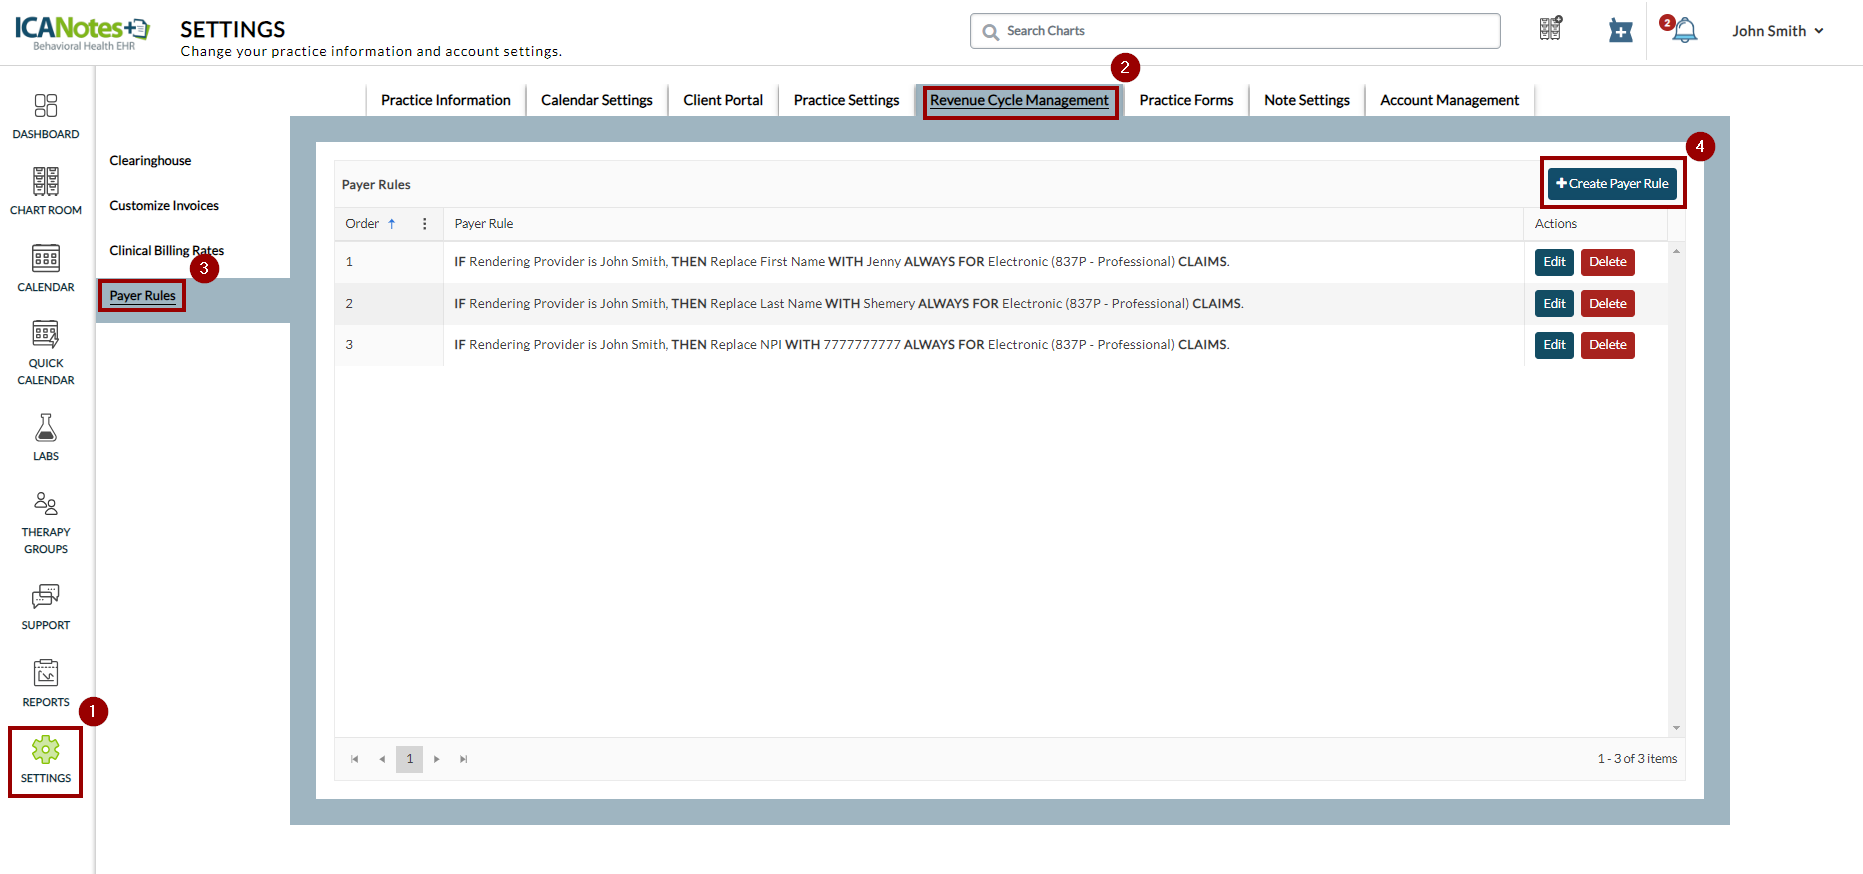Open Clinical Billing Rates section
1863x874 pixels.
[166, 251]
